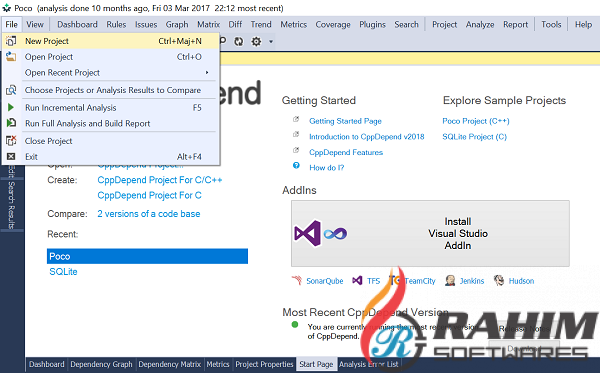This screenshot has height=373, width=600.
Task: Open the Project menu
Action: pyautogui.click(x=445, y=24)
